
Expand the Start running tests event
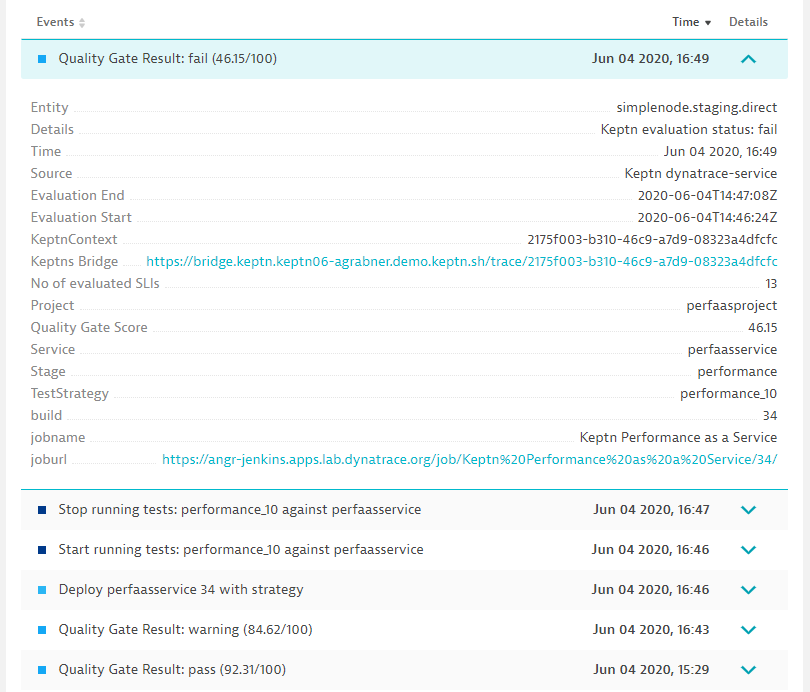(748, 550)
